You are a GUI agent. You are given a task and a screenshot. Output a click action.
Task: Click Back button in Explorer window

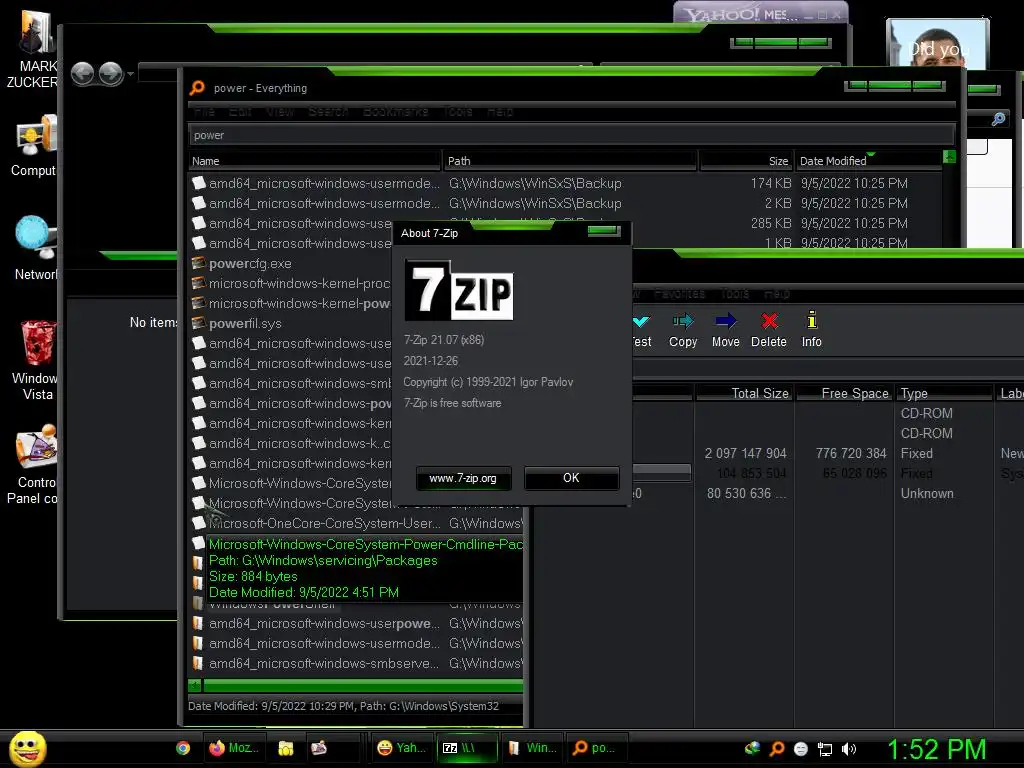click(82, 74)
